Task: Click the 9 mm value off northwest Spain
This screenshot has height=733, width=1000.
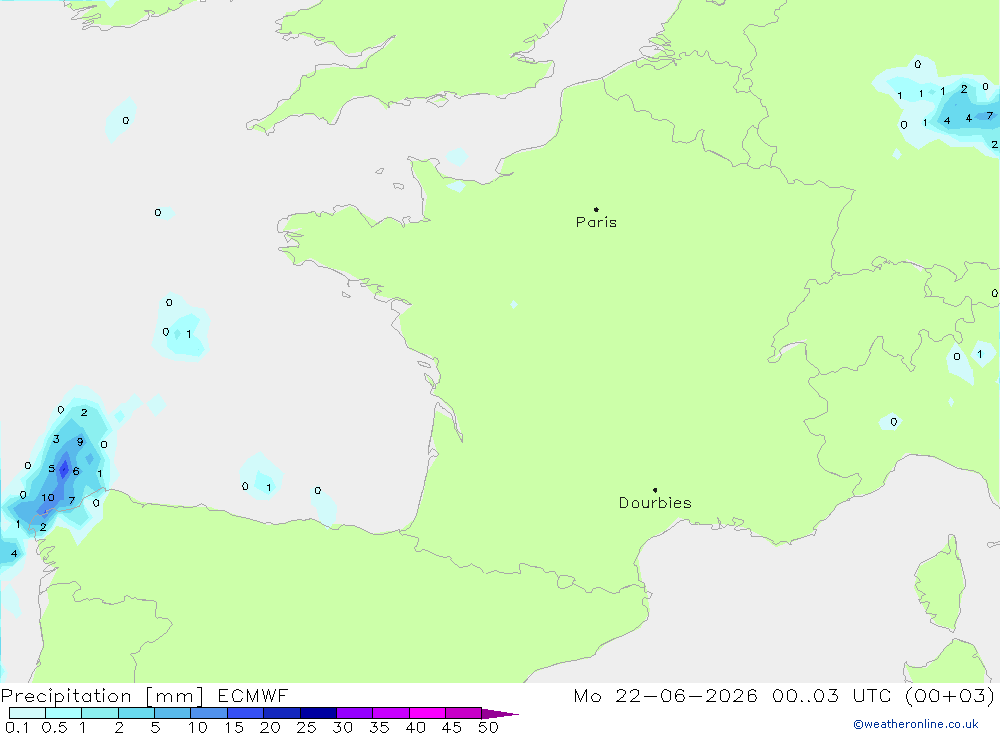Action: 80,441
